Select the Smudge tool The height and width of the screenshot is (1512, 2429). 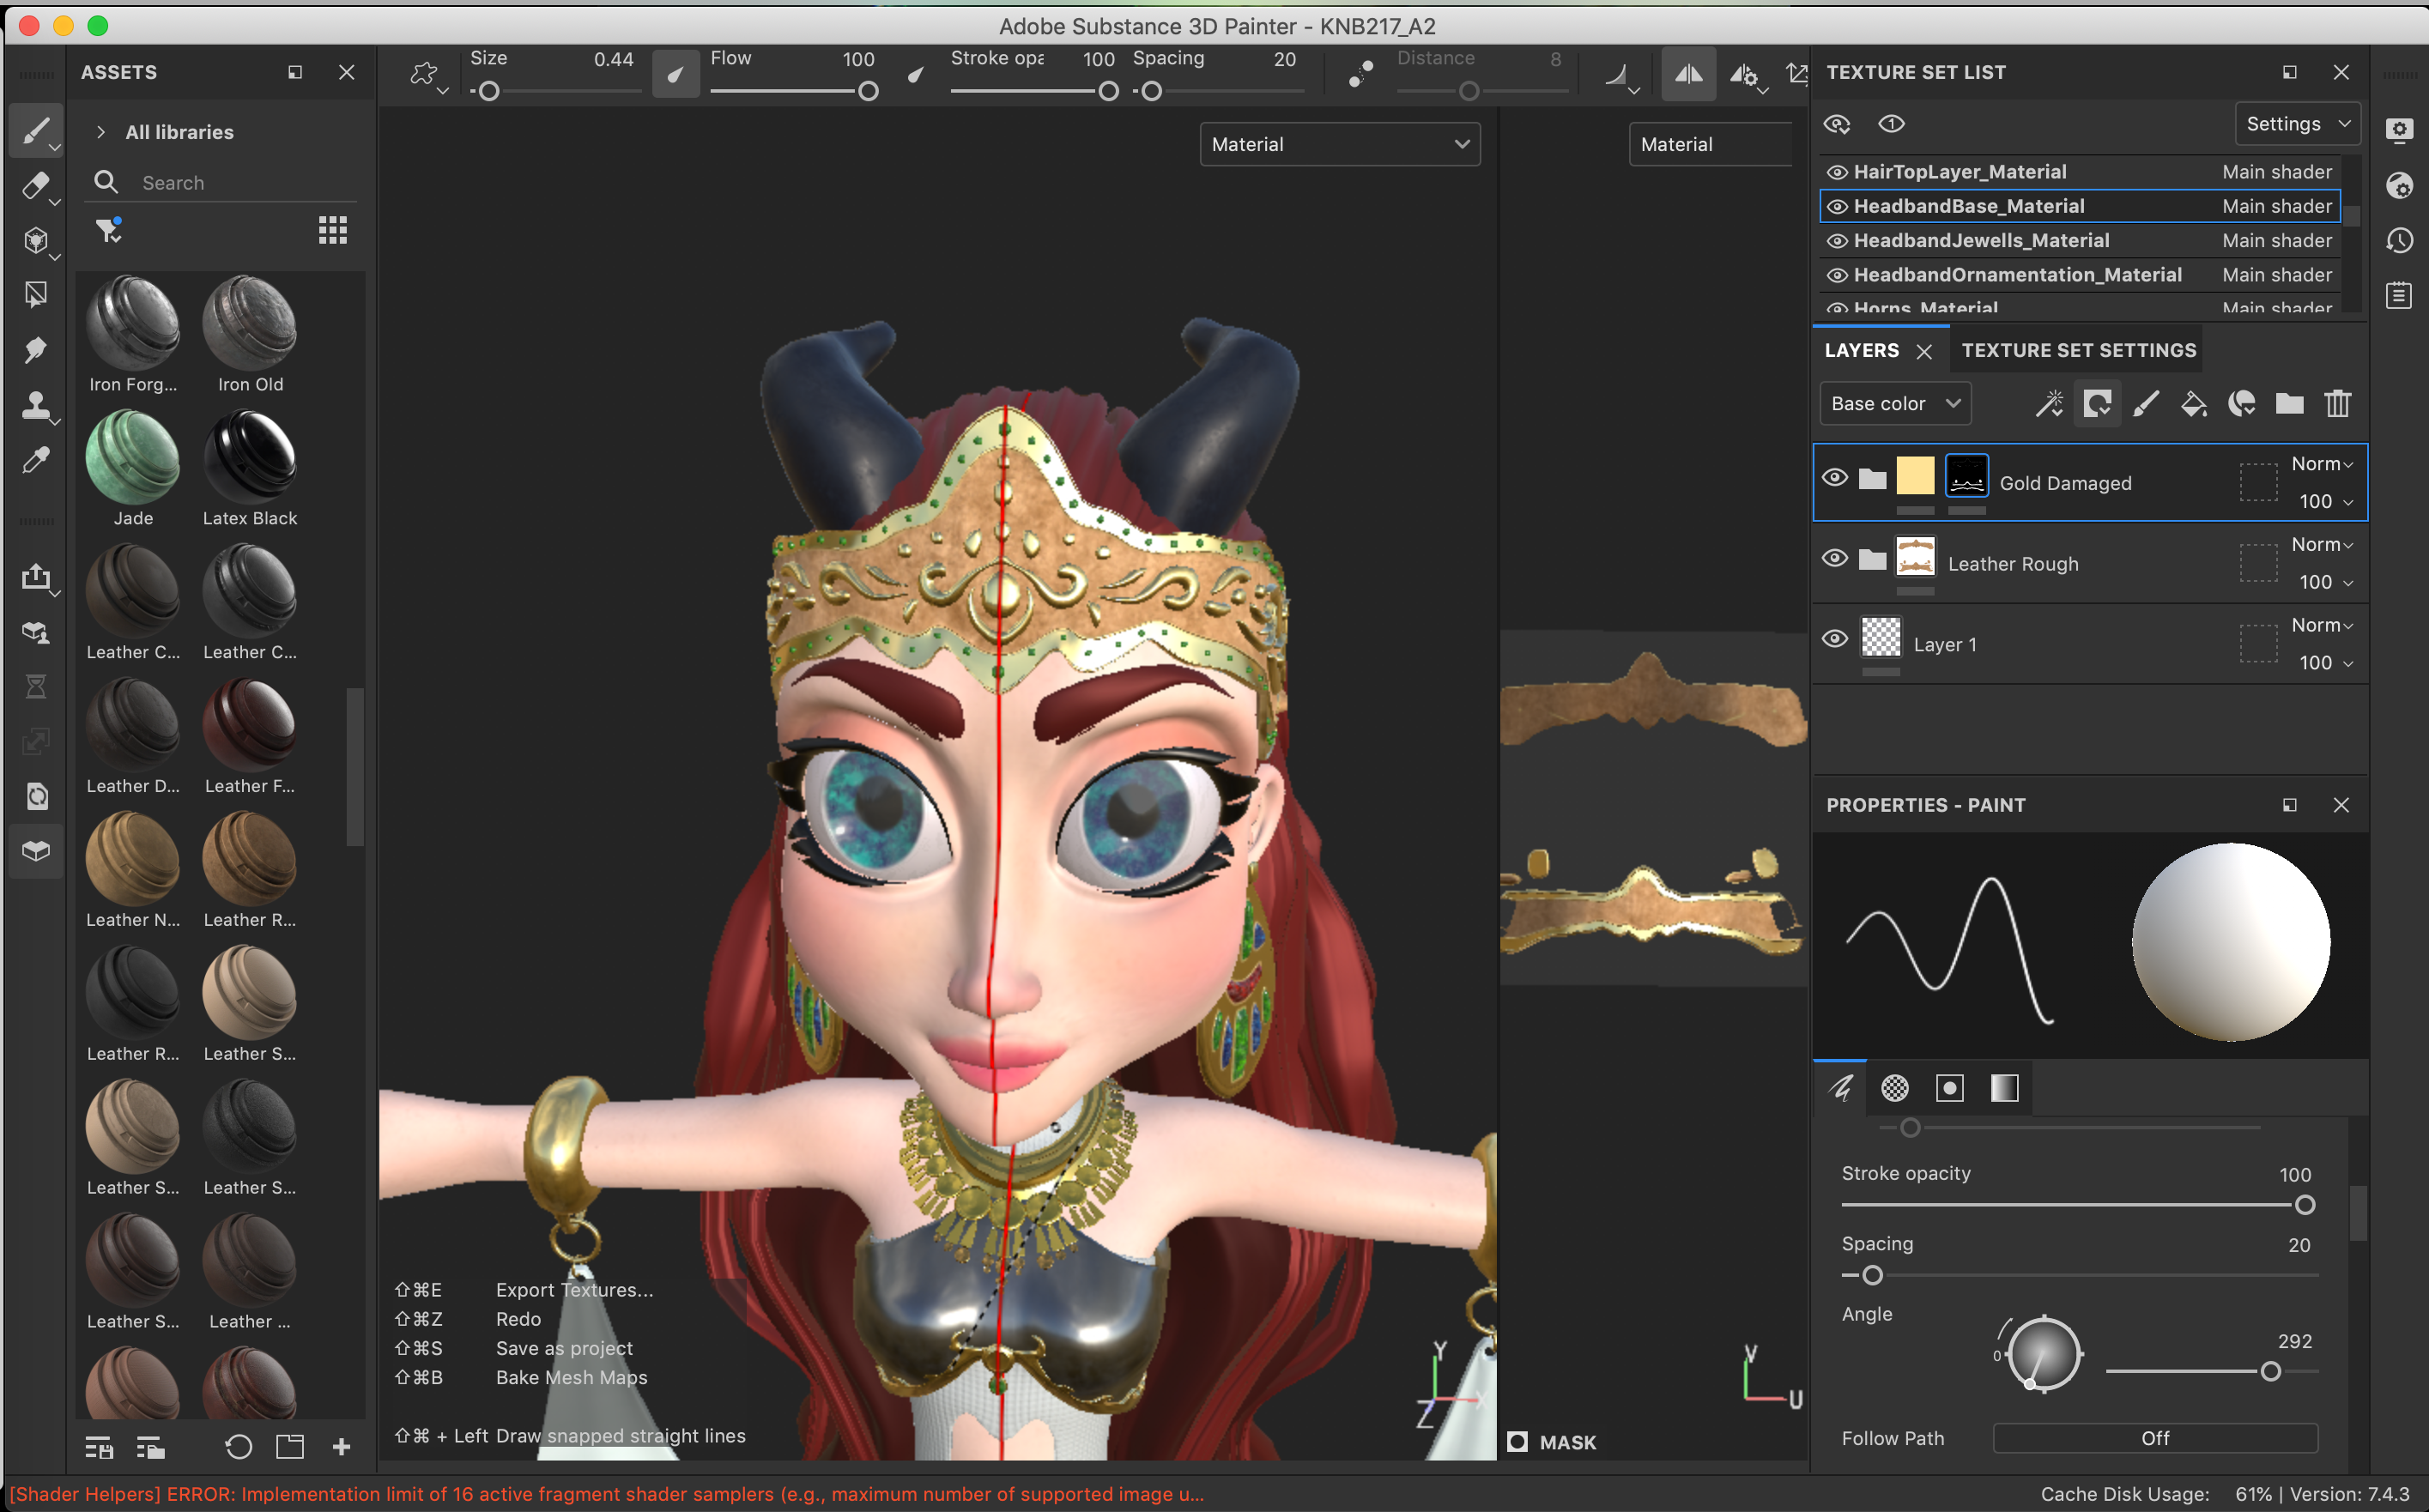(35, 350)
